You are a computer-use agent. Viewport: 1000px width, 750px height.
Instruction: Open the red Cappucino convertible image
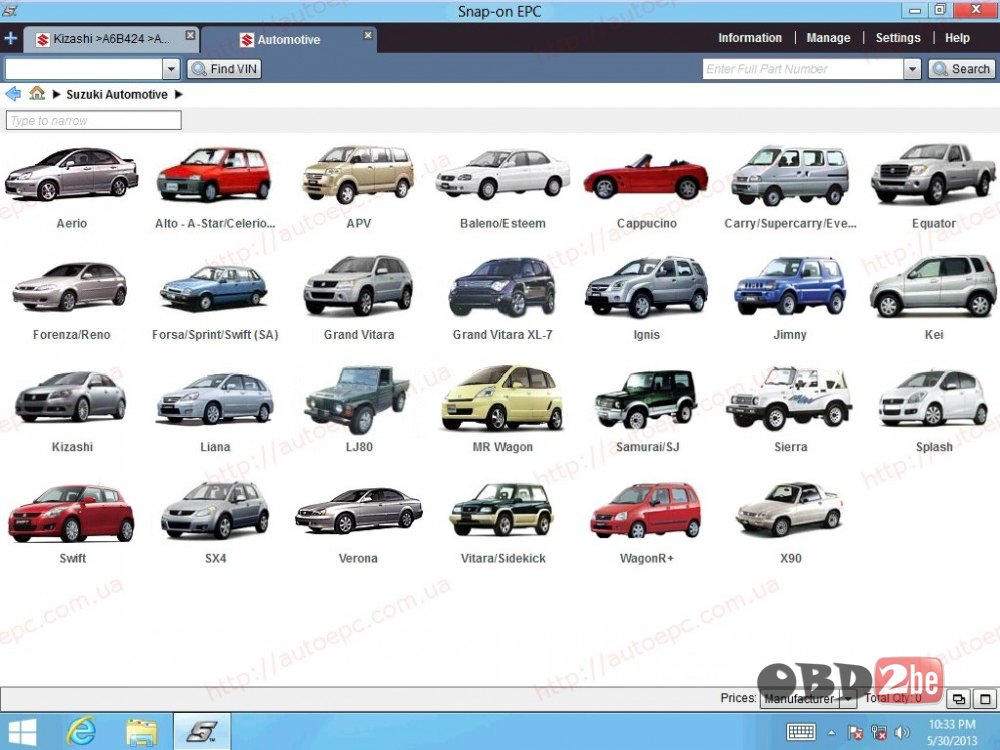(x=645, y=177)
